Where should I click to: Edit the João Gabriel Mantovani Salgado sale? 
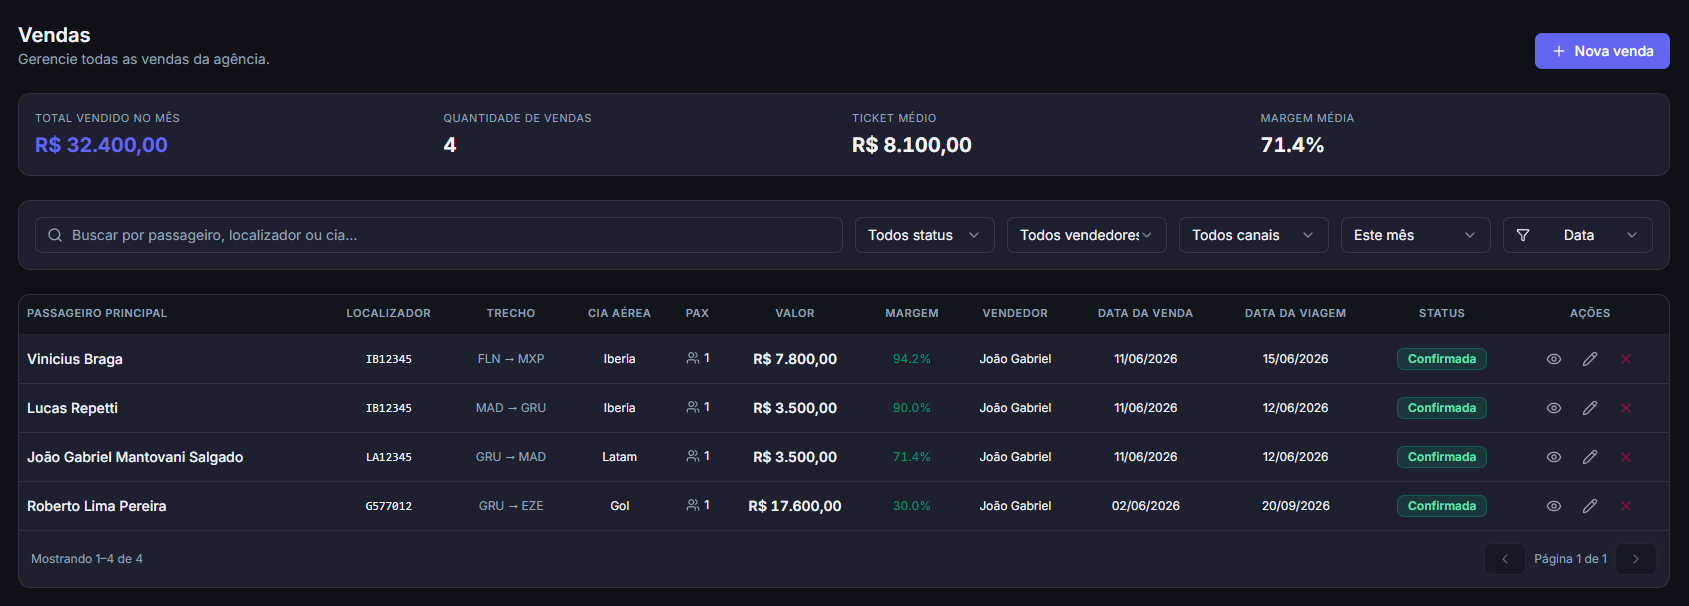[1590, 457]
